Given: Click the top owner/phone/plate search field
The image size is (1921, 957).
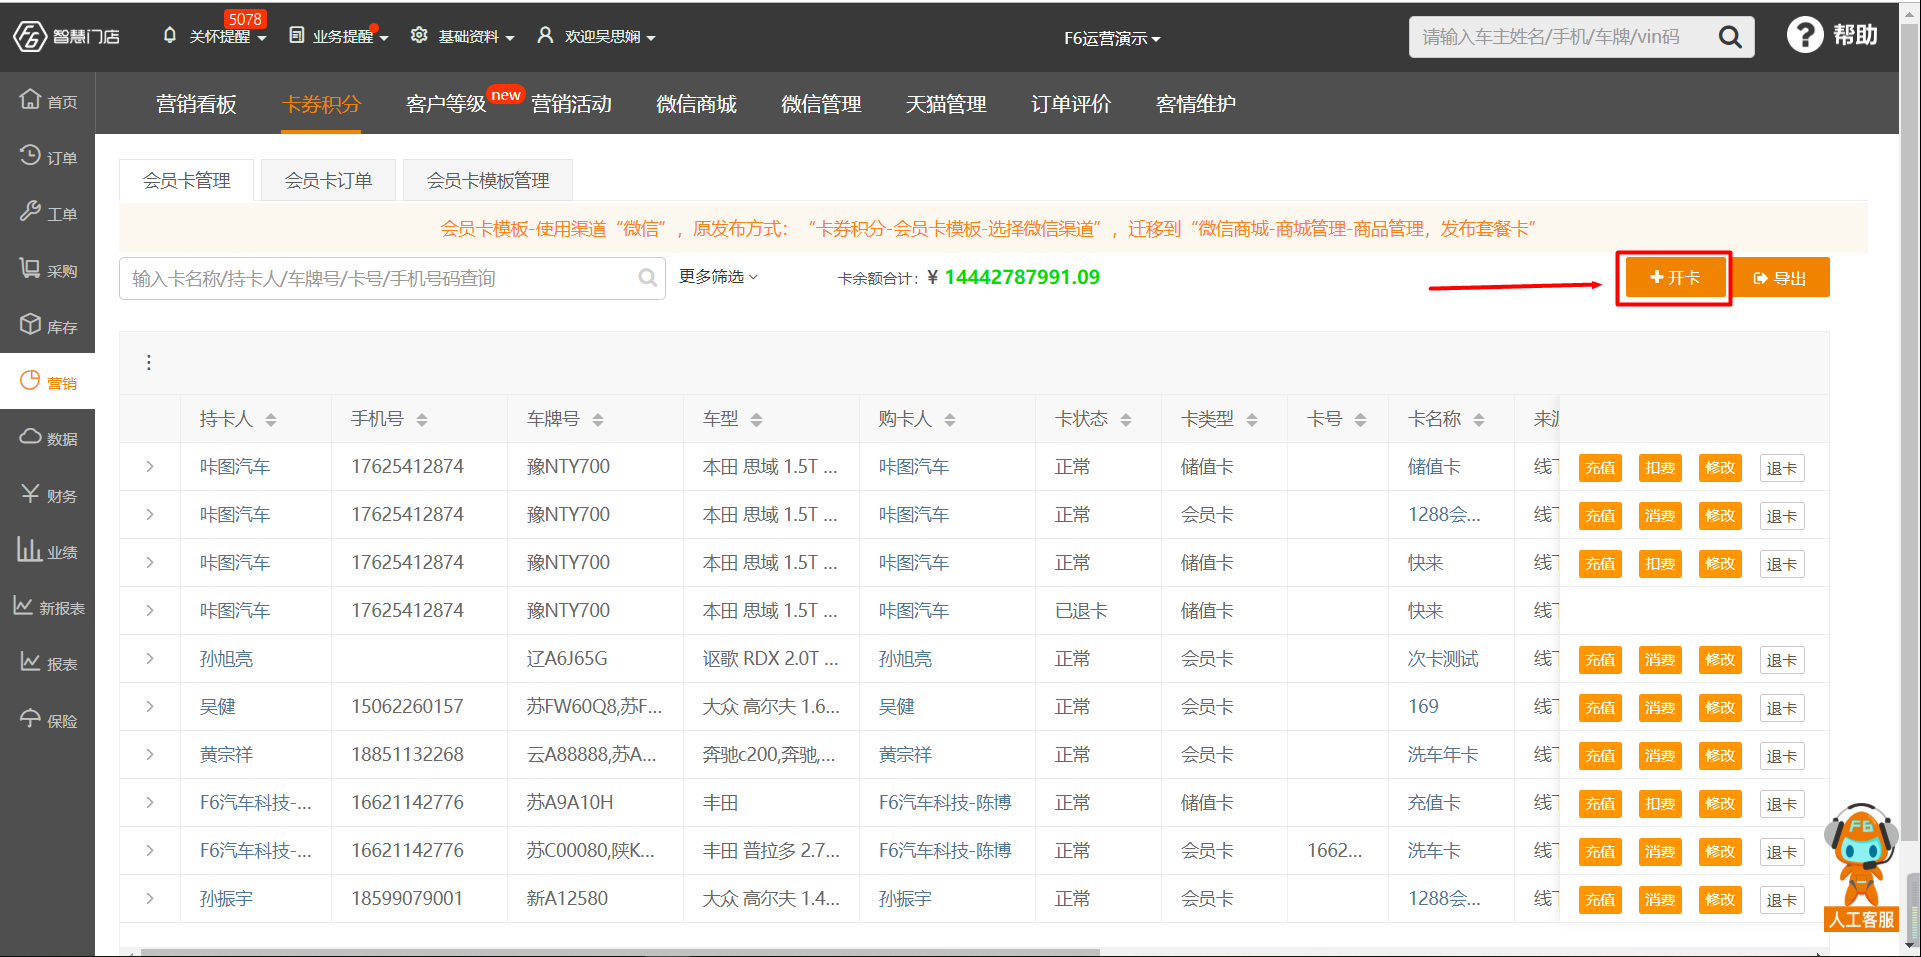Looking at the screenshot, I should click(x=1560, y=37).
